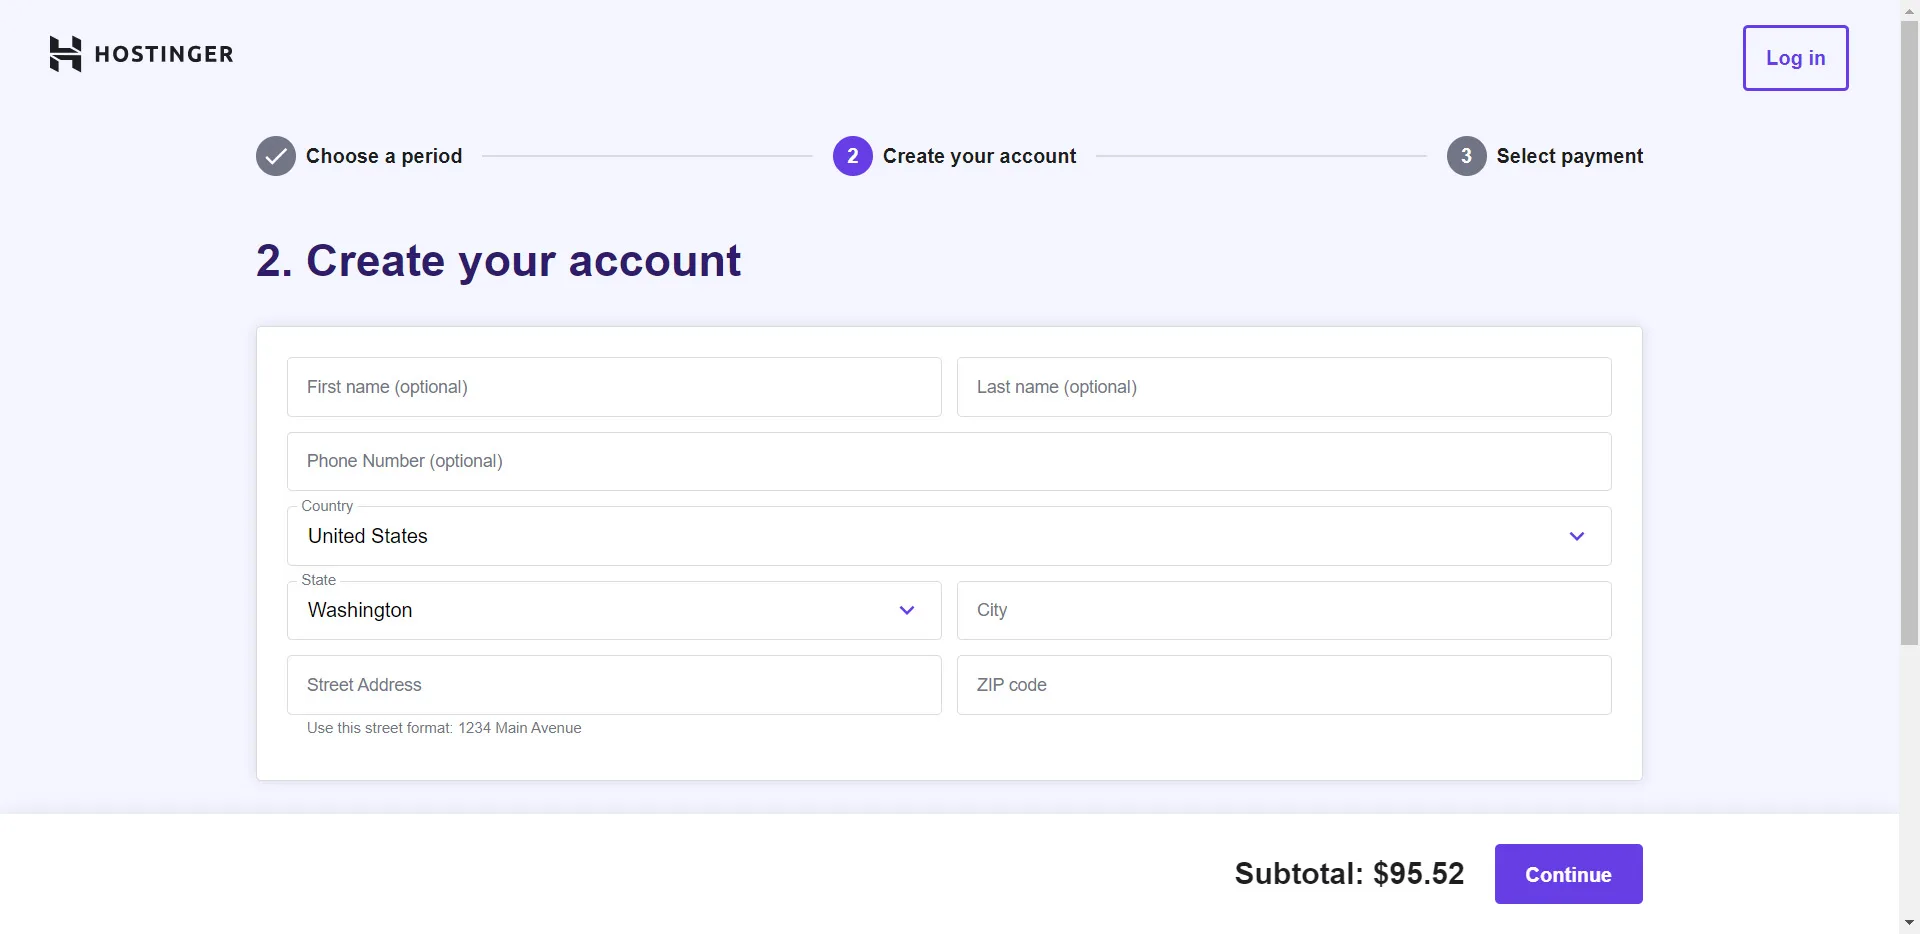The width and height of the screenshot is (1920, 934).
Task: Focus the Street Address field
Action: (x=614, y=685)
